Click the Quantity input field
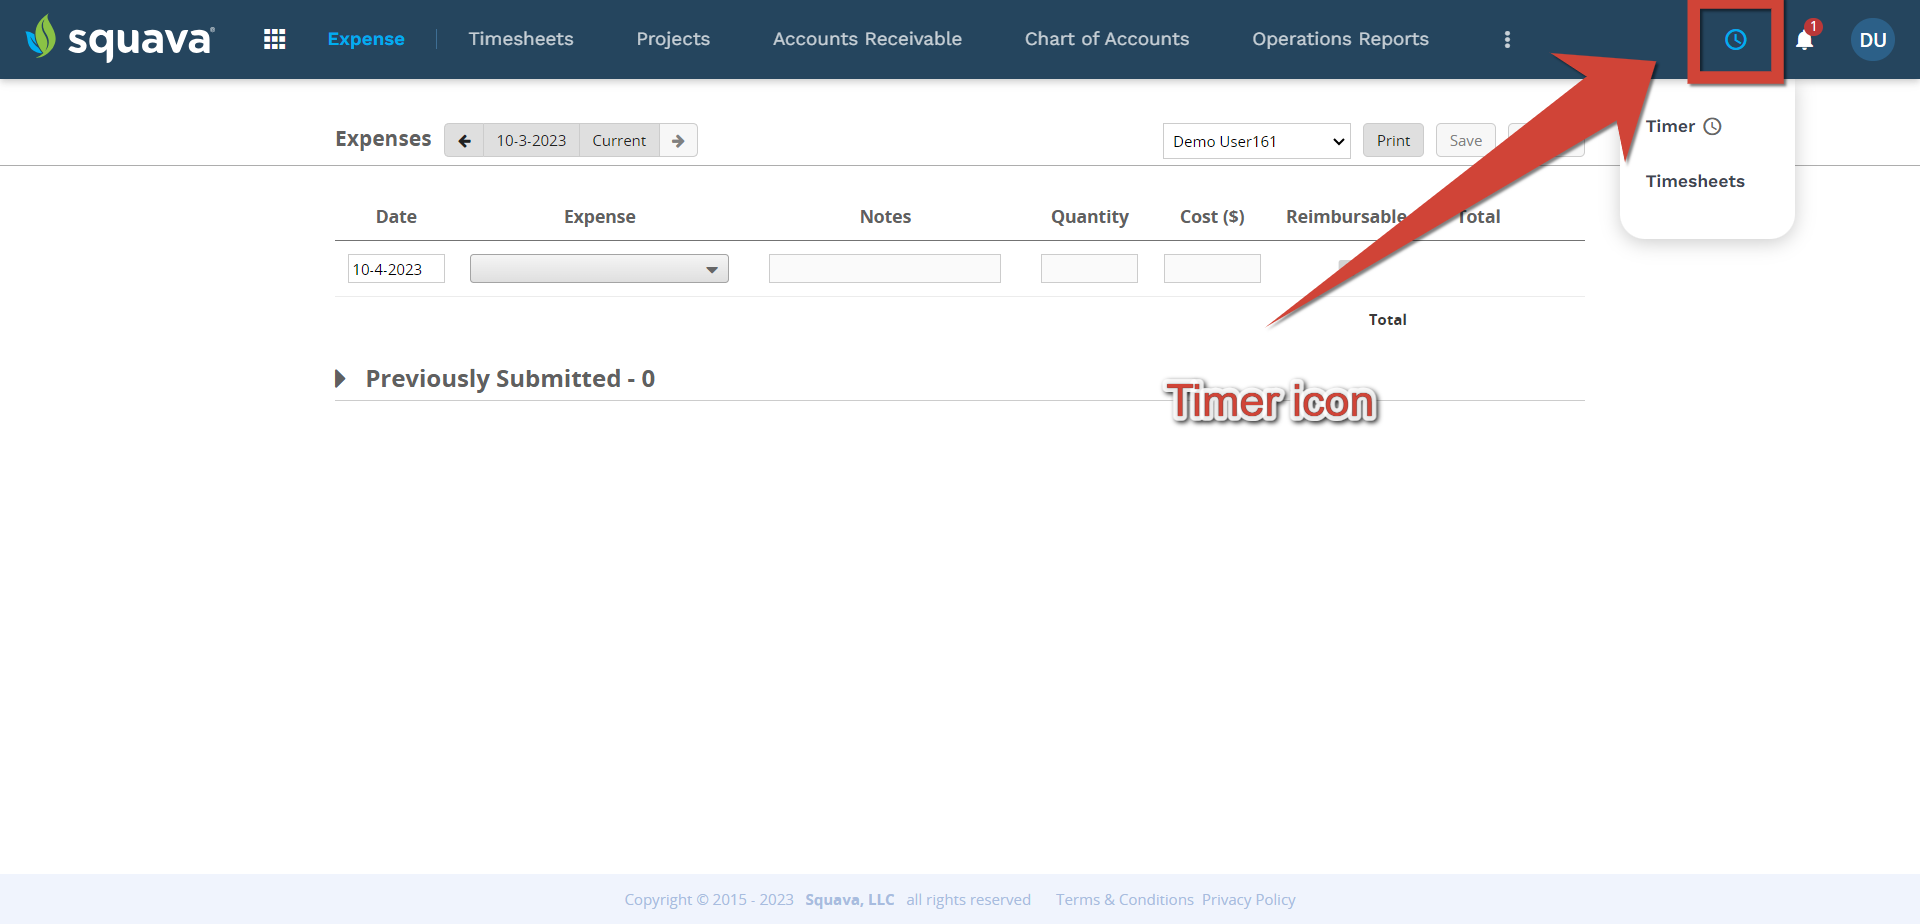 point(1089,269)
